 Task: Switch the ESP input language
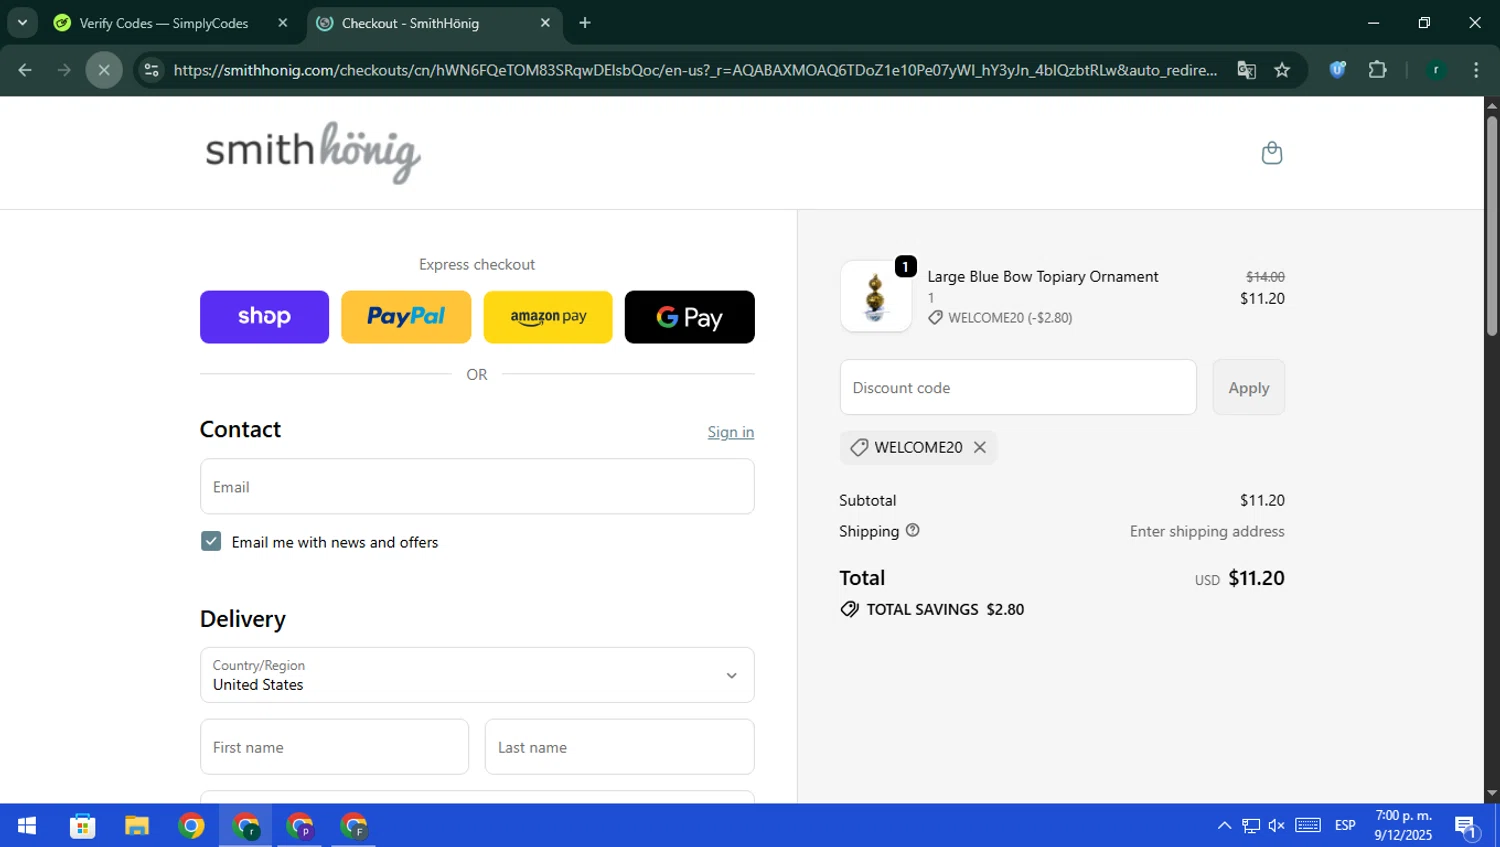coord(1345,826)
